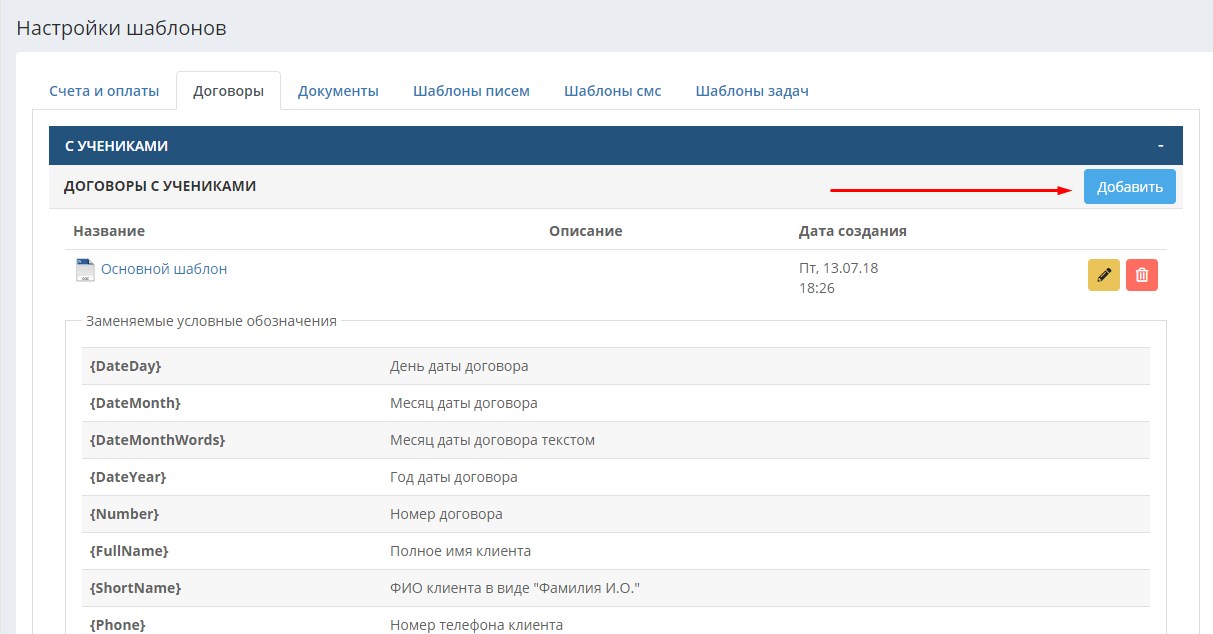
Task: Click the {DateMonthWords} placeholder
Action: pos(157,440)
